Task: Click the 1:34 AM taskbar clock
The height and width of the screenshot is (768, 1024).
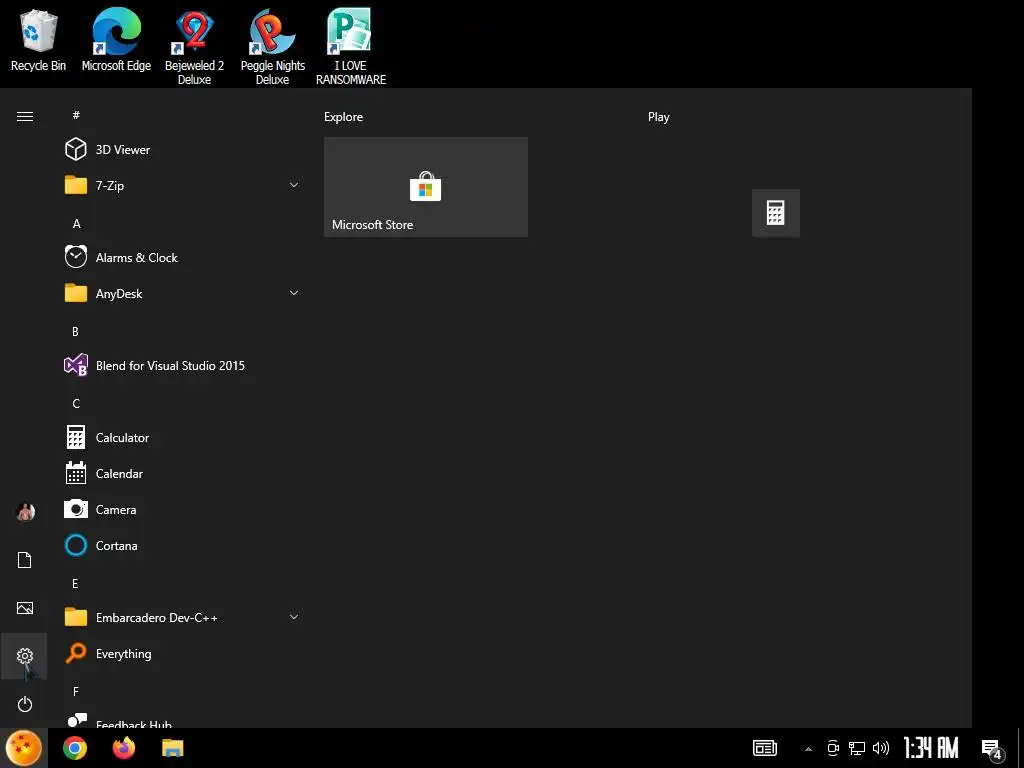Action: [x=931, y=748]
